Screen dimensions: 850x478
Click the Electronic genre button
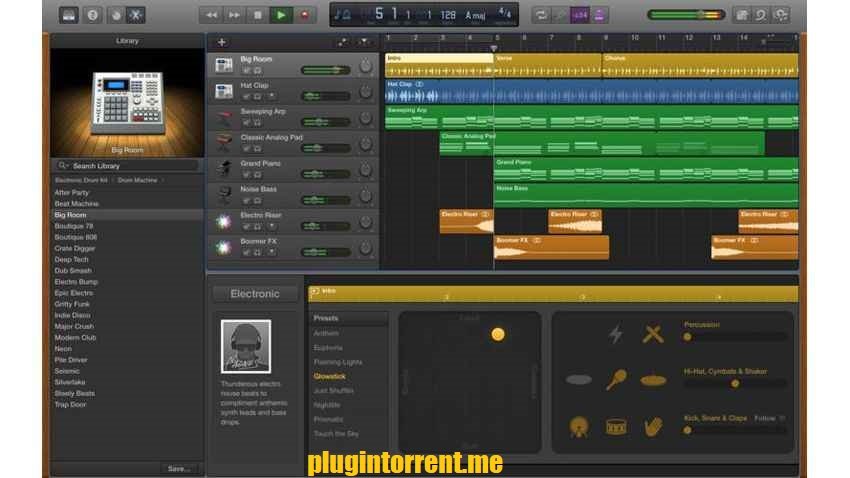pyautogui.click(x=255, y=294)
